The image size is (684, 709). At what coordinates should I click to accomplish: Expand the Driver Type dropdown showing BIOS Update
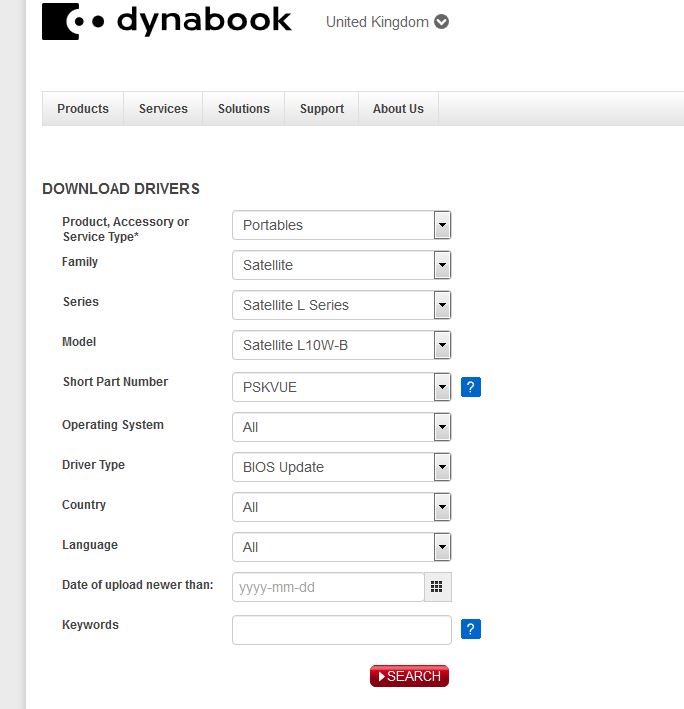(342, 467)
